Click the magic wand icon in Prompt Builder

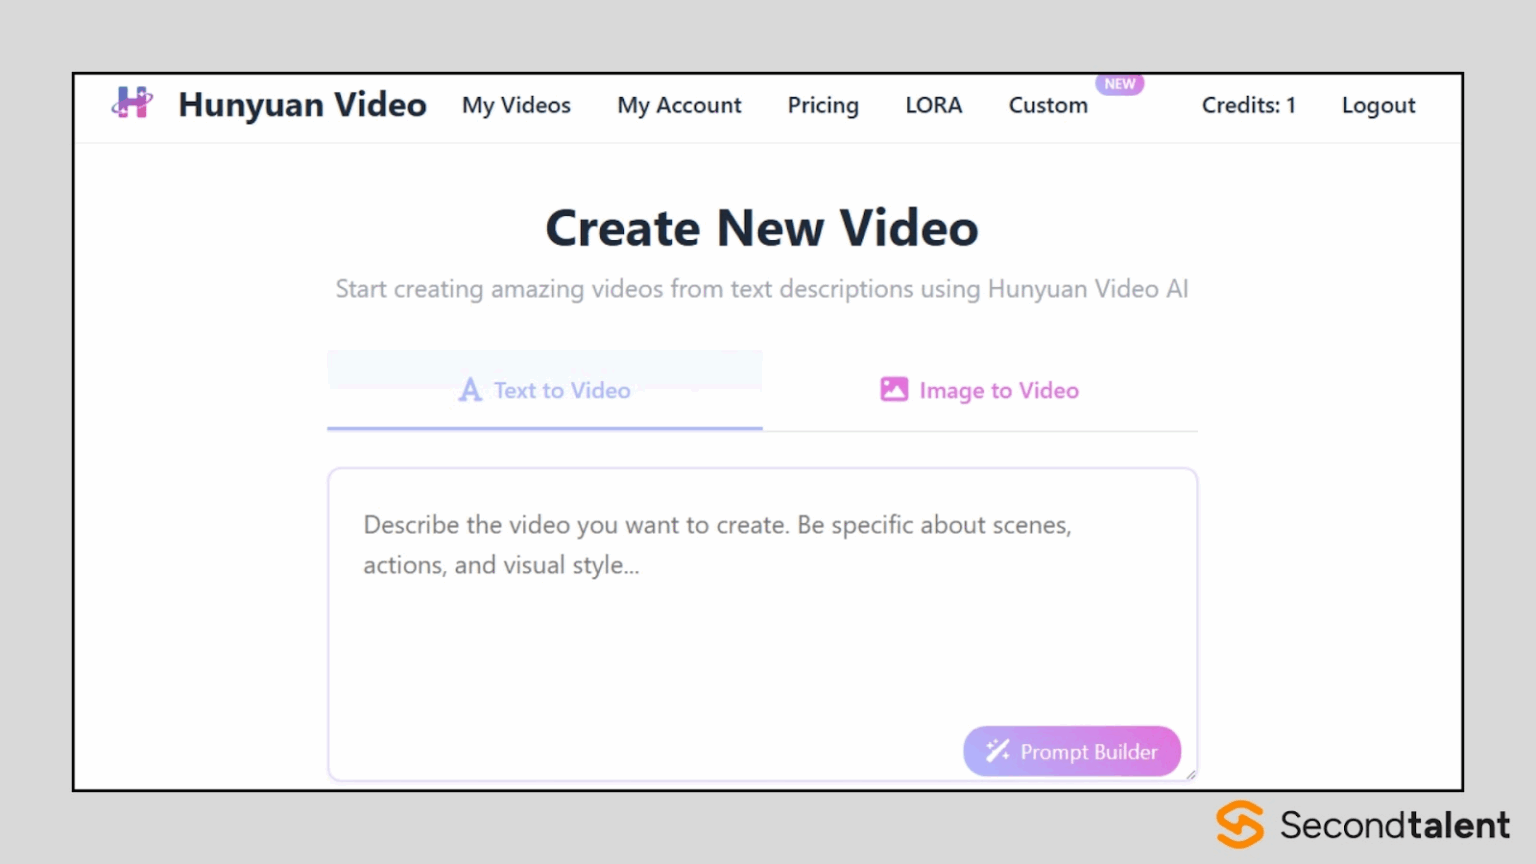coord(997,751)
